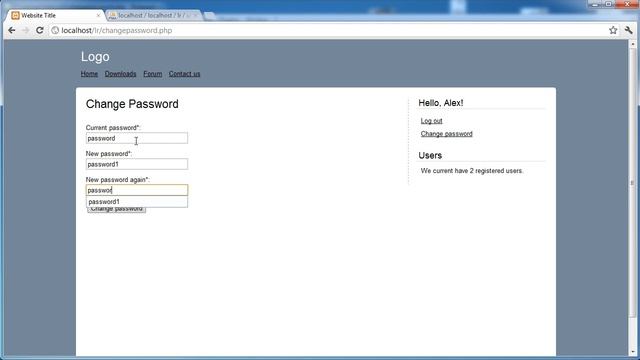Click the New password field
The width and height of the screenshot is (640, 360).
click(x=137, y=164)
